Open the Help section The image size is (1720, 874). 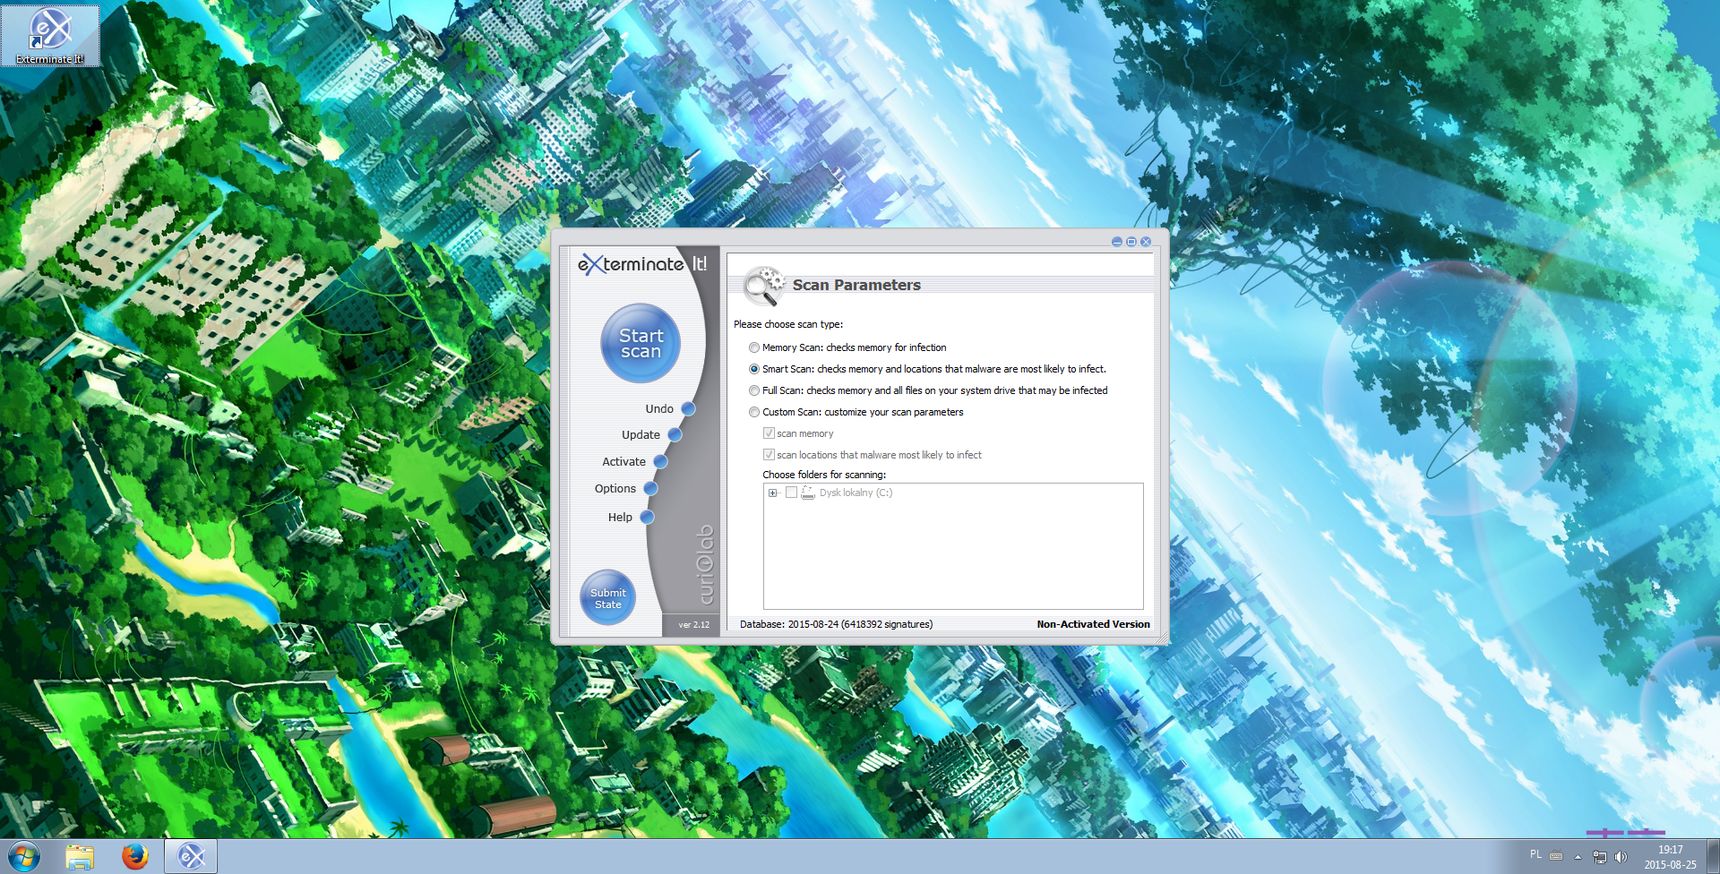click(630, 517)
